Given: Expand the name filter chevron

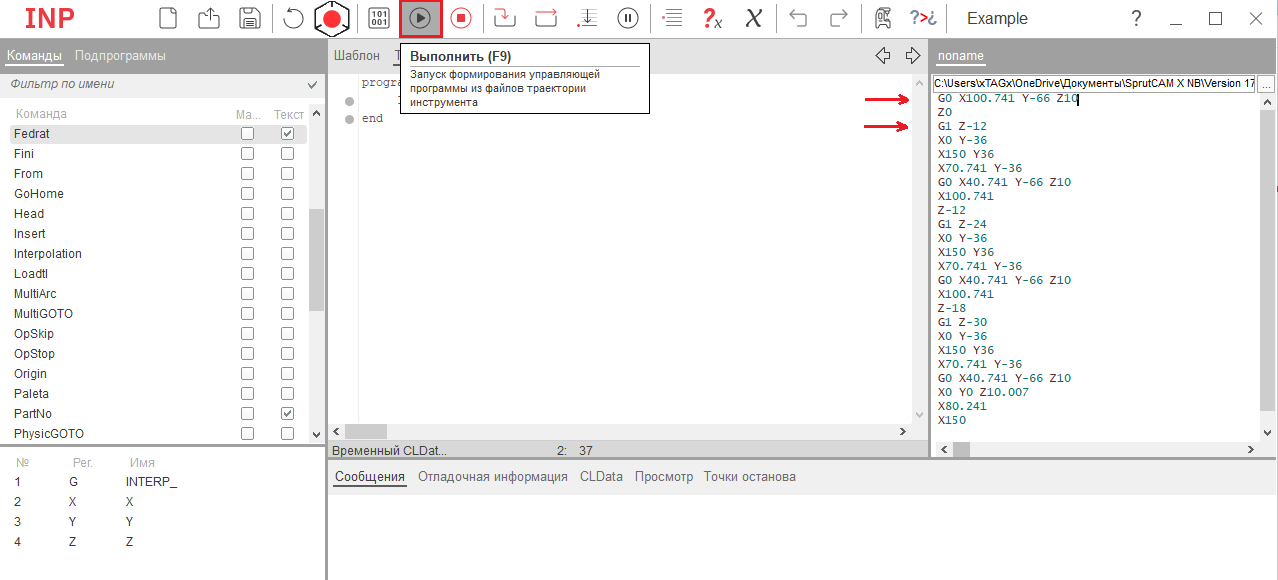Looking at the screenshot, I should (312, 85).
